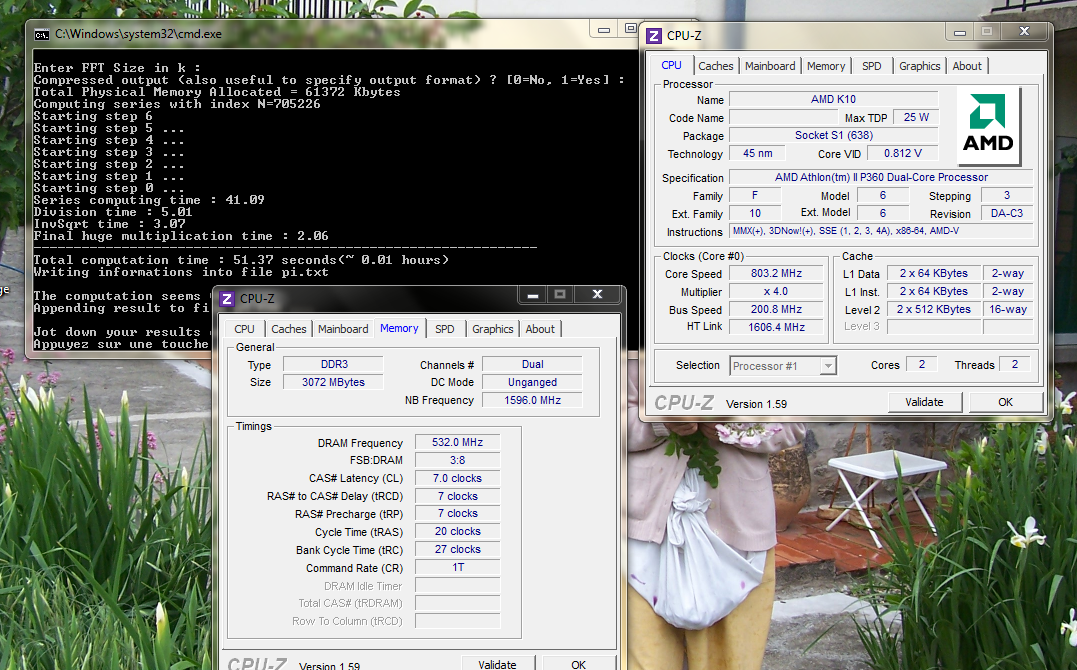Click the 1T Command Rate value
The height and width of the screenshot is (670, 1077).
click(x=457, y=567)
